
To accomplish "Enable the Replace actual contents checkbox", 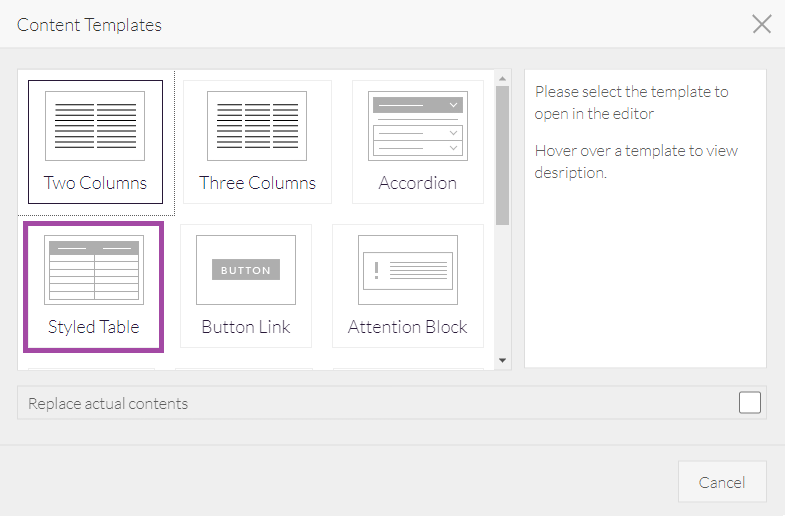I will pyautogui.click(x=750, y=403).
